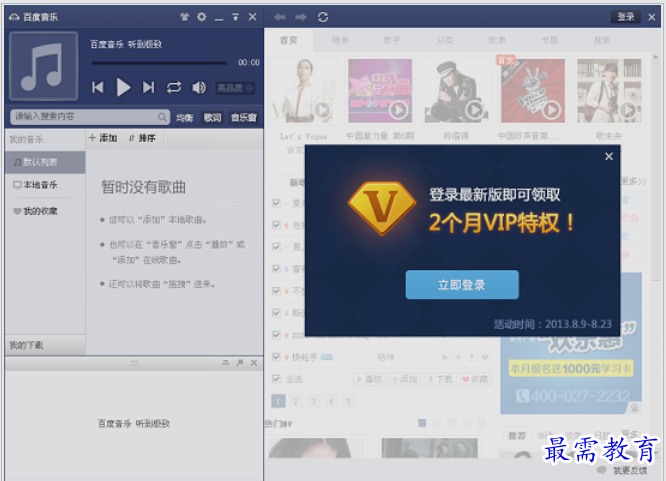This screenshot has width=666, height=481.
Task: Click the song progress bar
Action: 159,63
